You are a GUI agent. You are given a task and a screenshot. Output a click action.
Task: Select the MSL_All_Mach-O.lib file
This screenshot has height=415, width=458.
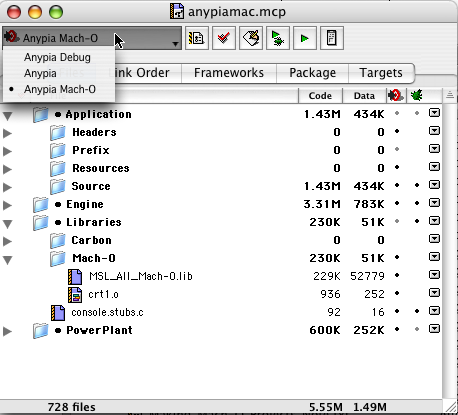click(141, 276)
